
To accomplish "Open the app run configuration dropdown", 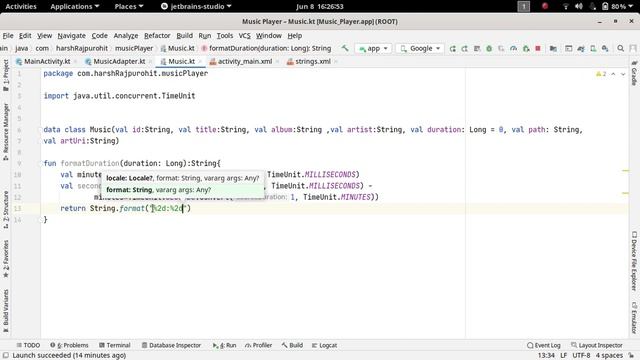I will pos(373,48).
